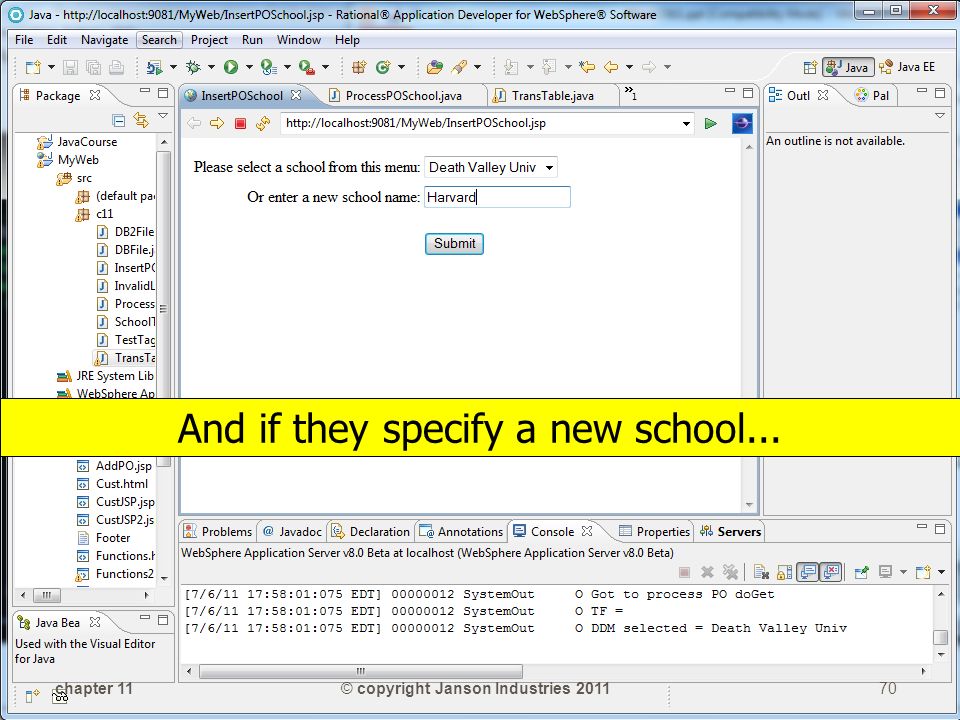Open the Palette view tab
This screenshot has width=960, height=720.
pos(872,96)
